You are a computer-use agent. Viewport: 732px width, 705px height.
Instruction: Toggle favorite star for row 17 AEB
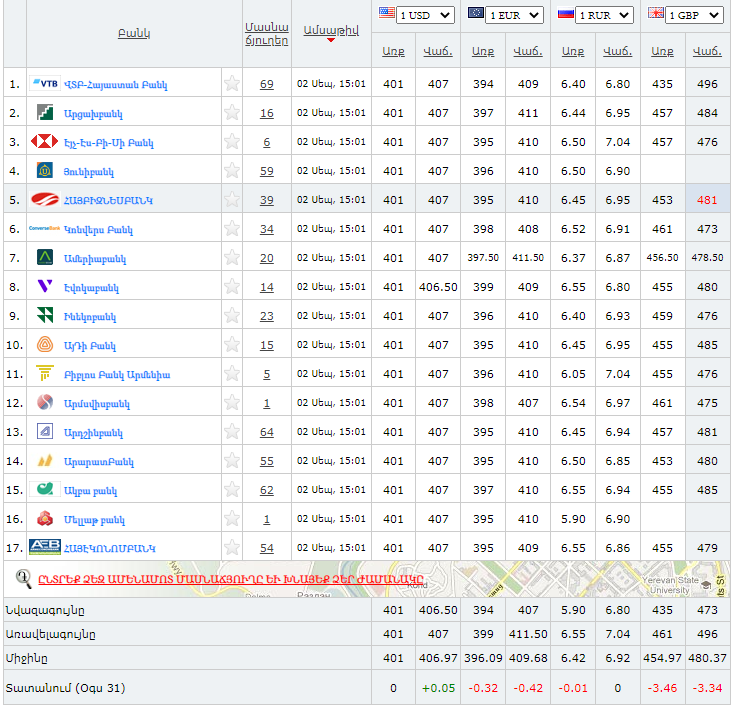(232, 547)
